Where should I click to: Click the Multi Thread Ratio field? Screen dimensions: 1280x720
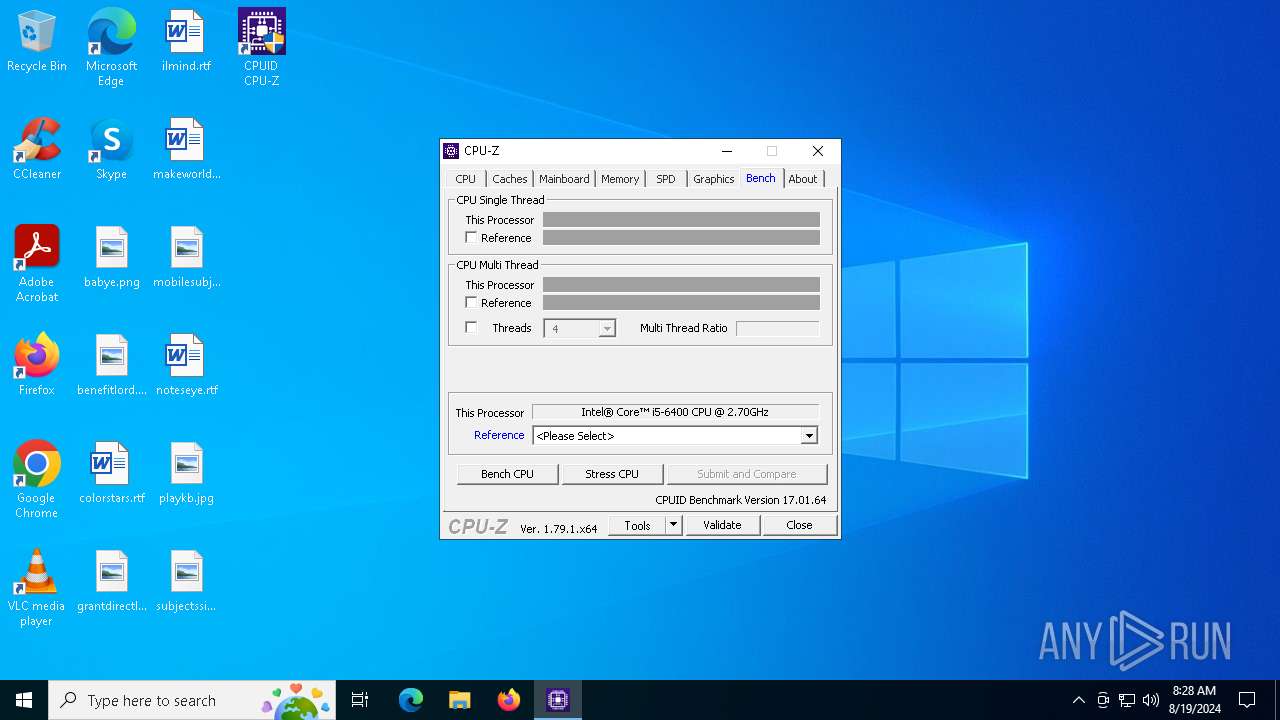coord(777,328)
